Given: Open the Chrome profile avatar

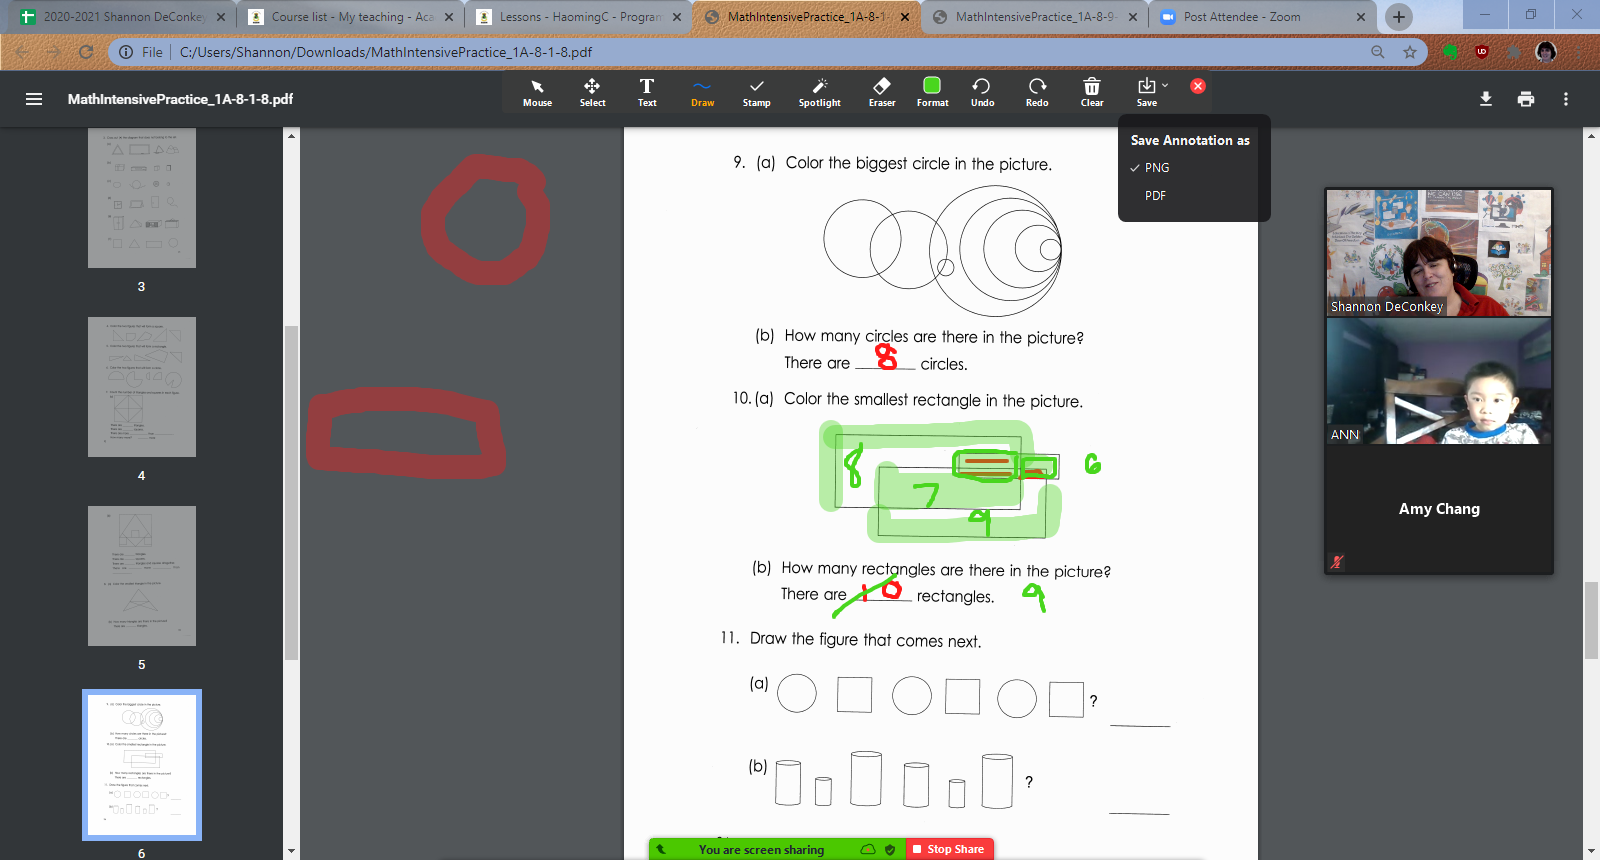Looking at the screenshot, I should 1546,52.
